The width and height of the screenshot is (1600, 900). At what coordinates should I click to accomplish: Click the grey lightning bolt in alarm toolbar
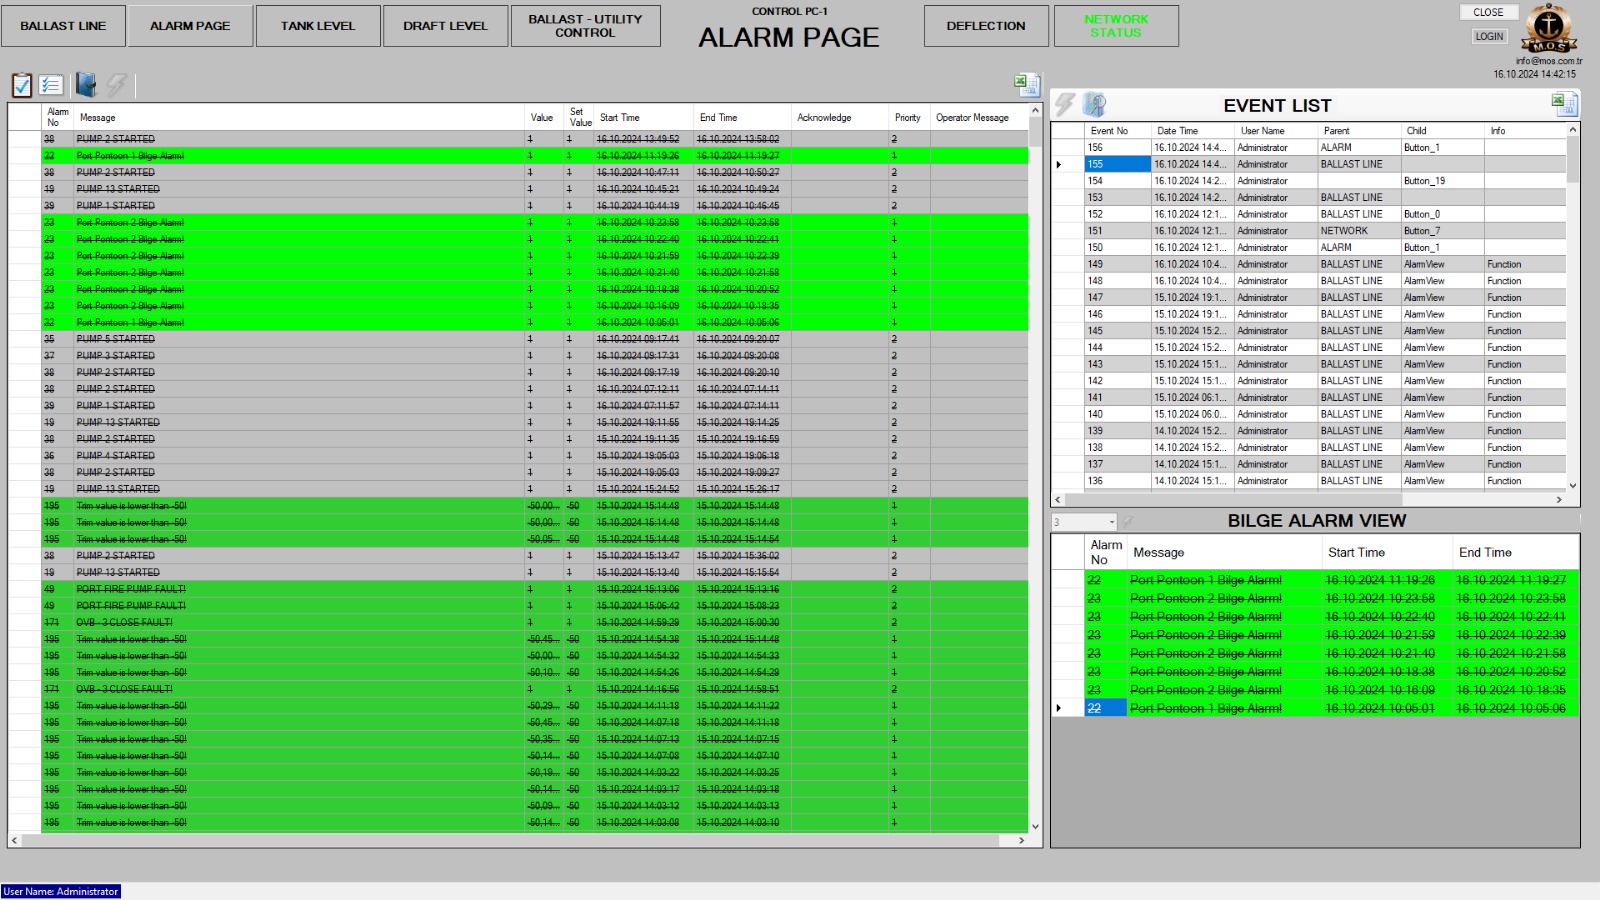(117, 85)
